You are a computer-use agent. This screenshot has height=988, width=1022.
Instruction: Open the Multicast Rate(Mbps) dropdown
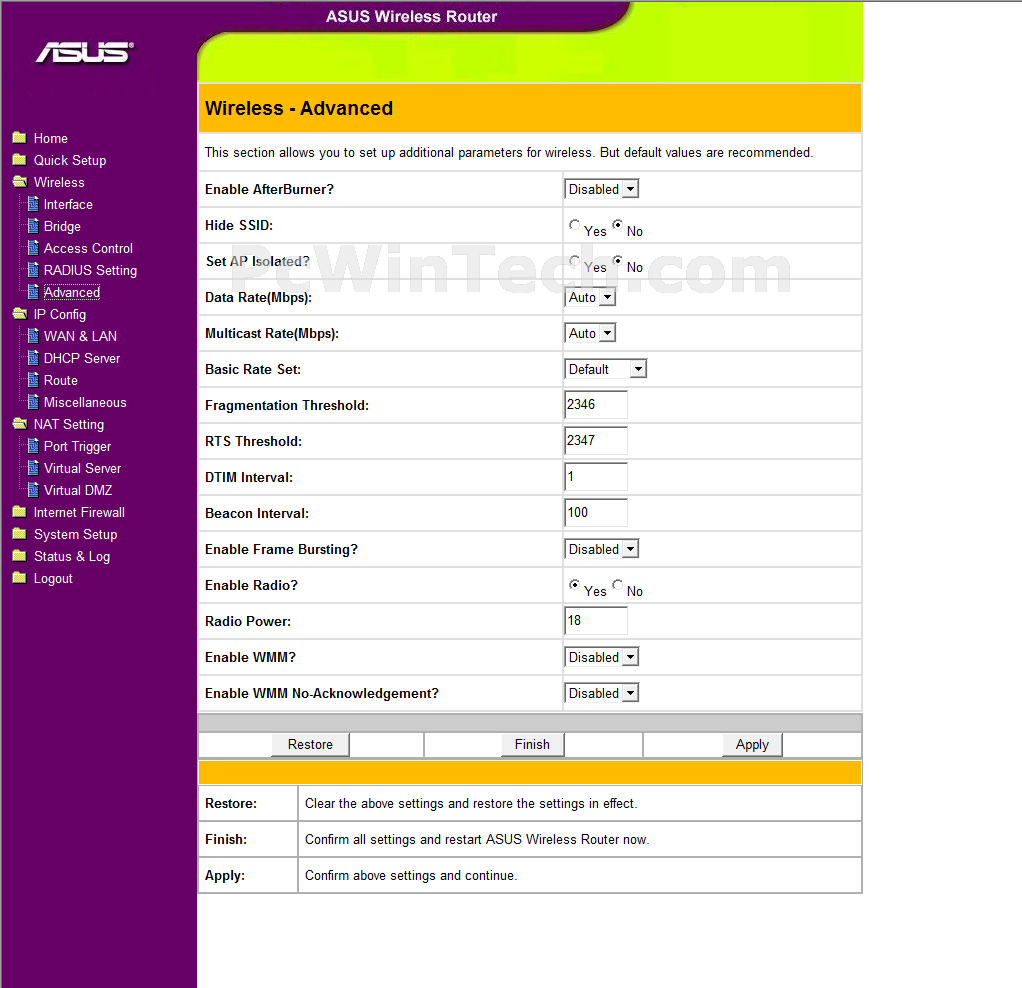coord(590,333)
